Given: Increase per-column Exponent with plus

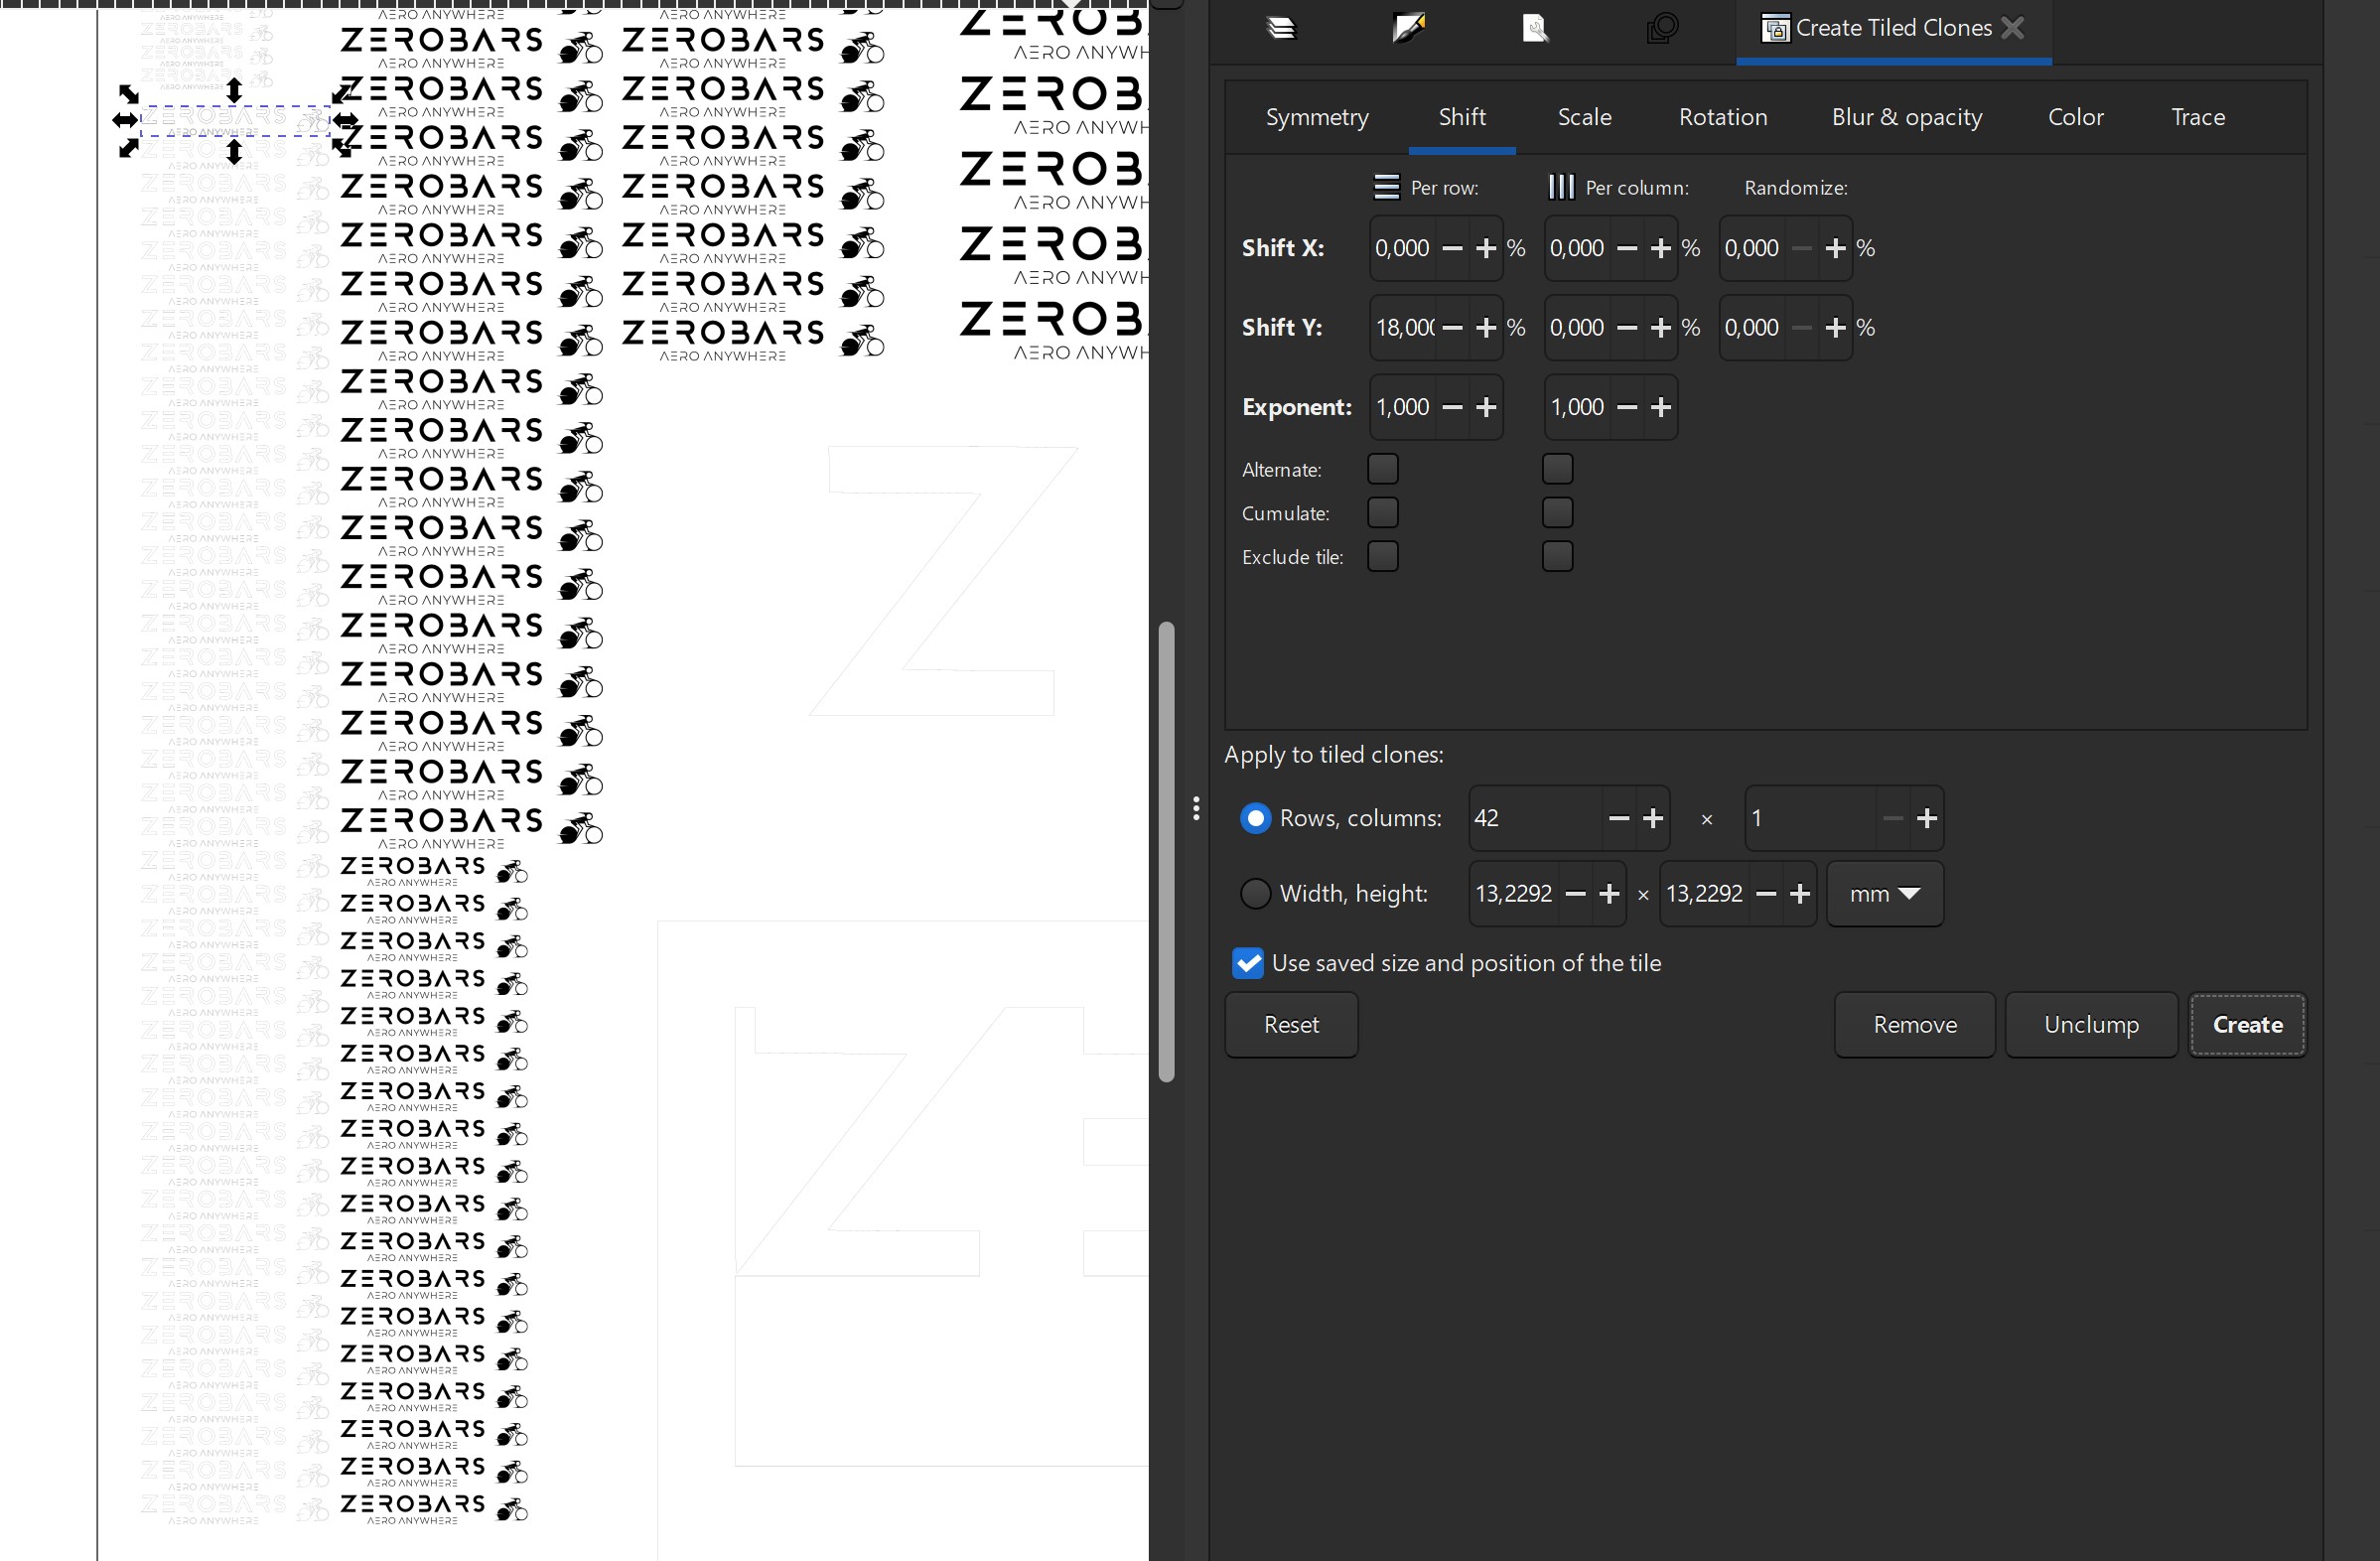Looking at the screenshot, I should click(x=1661, y=407).
